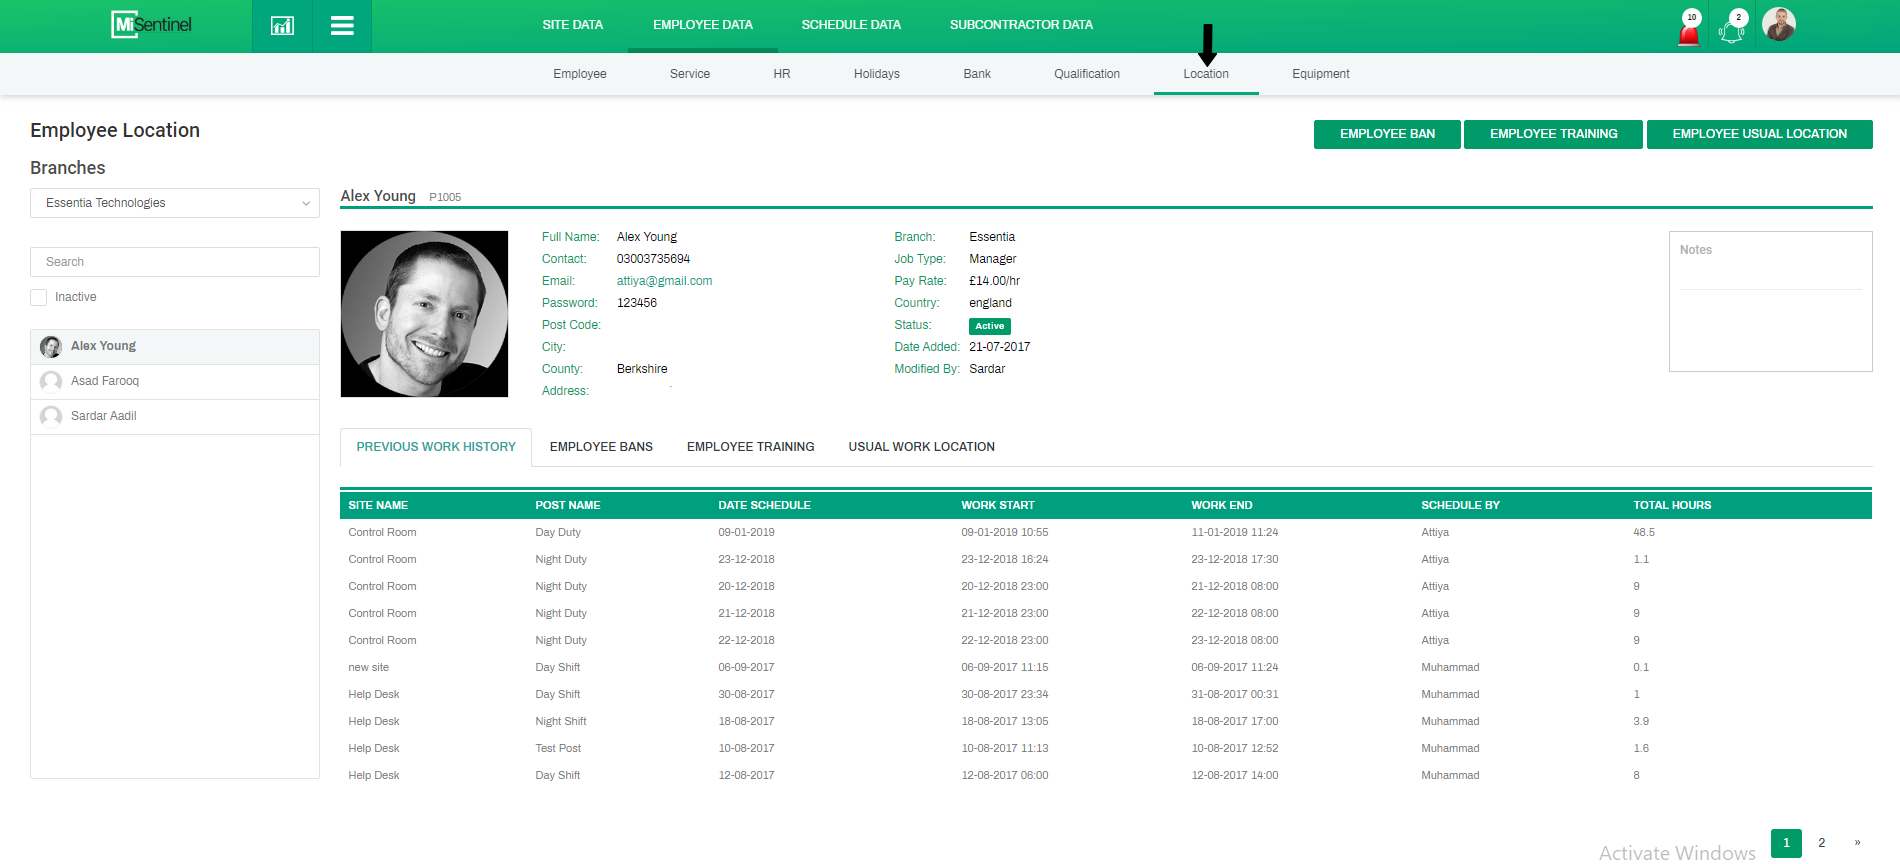Image resolution: width=1900 pixels, height=864 pixels.
Task: Click Alex Young's avatar in employee list
Action: tap(51, 347)
